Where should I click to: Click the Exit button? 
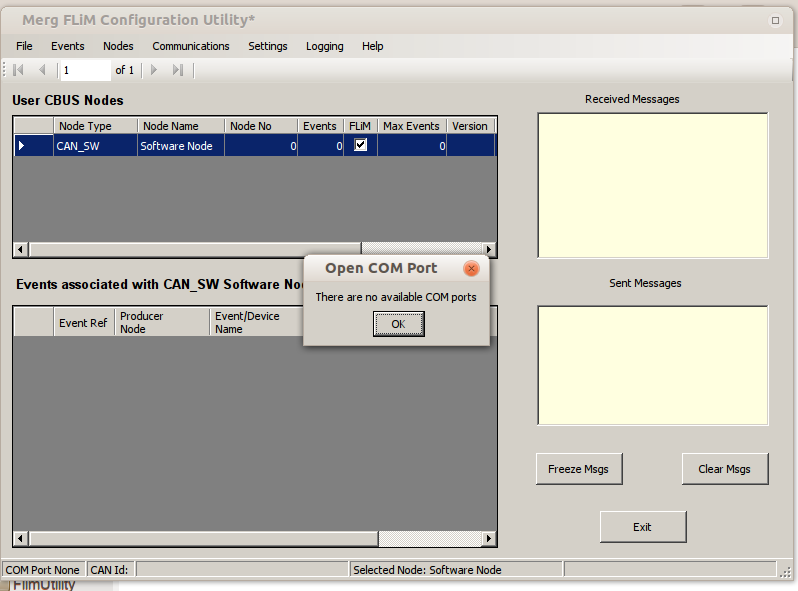pyautogui.click(x=643, y=527)
